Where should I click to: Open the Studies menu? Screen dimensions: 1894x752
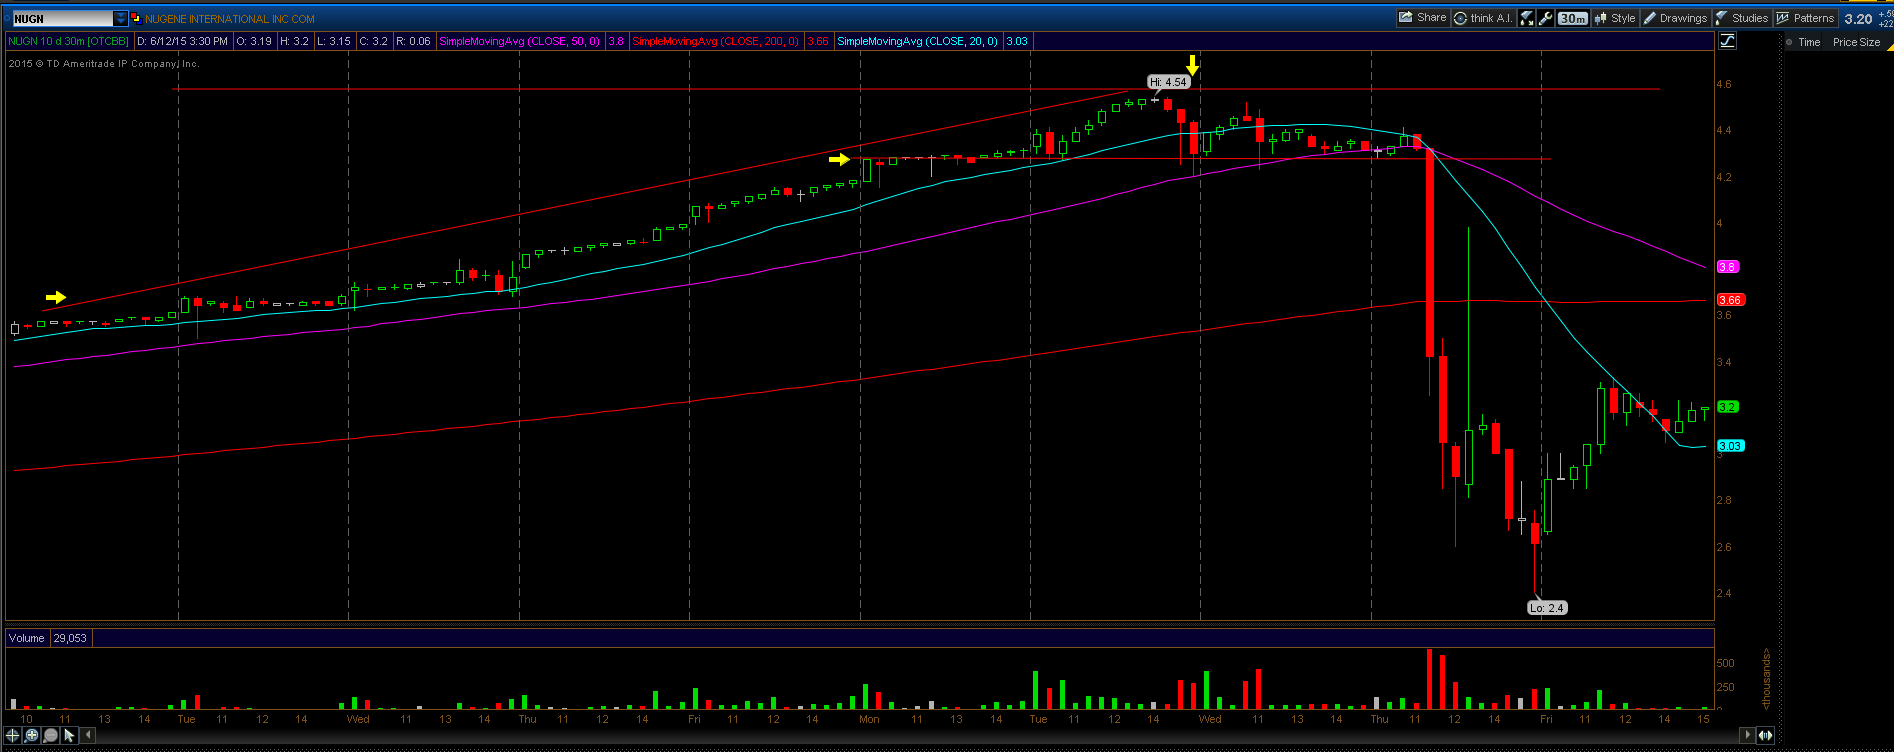coord(1742,18)
